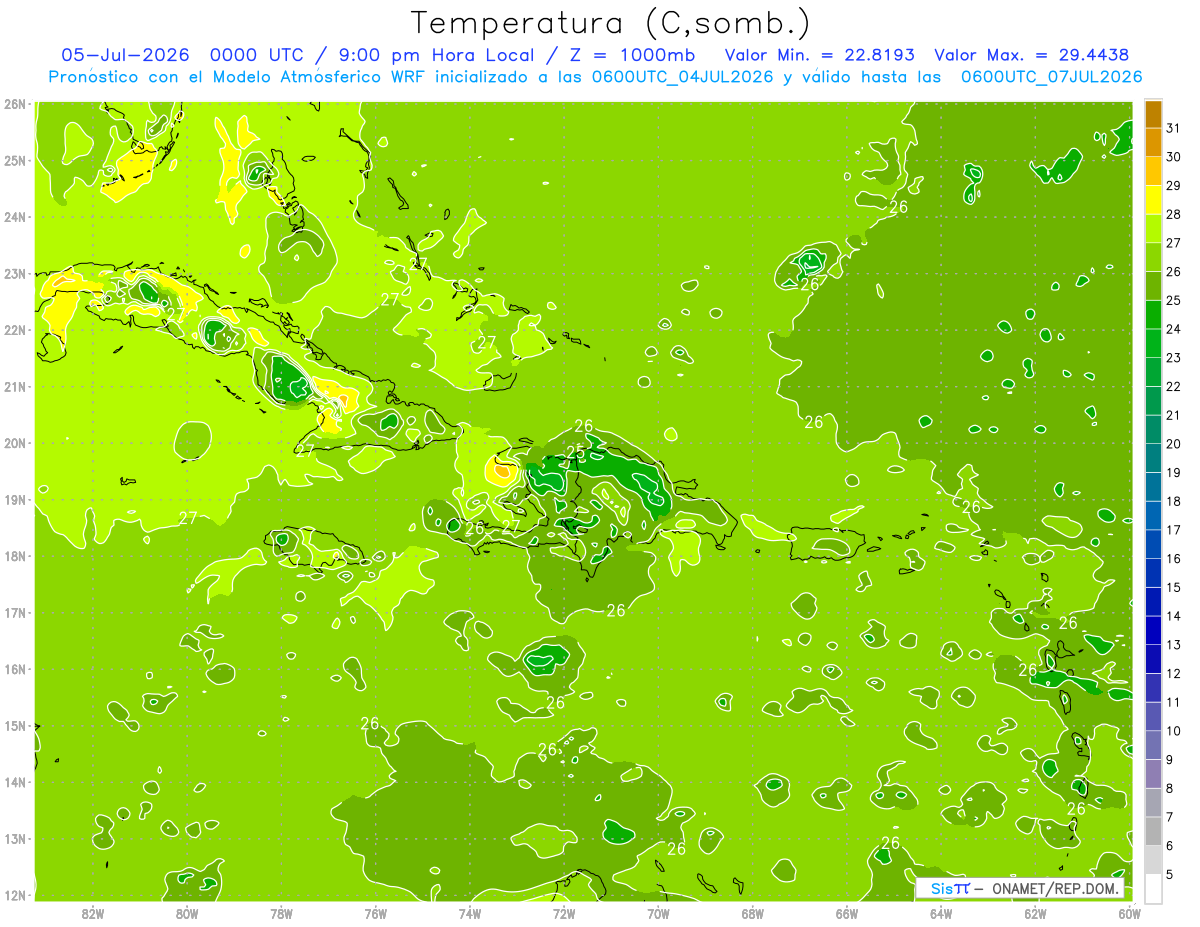Click the 78W longitude axis label

281,913
